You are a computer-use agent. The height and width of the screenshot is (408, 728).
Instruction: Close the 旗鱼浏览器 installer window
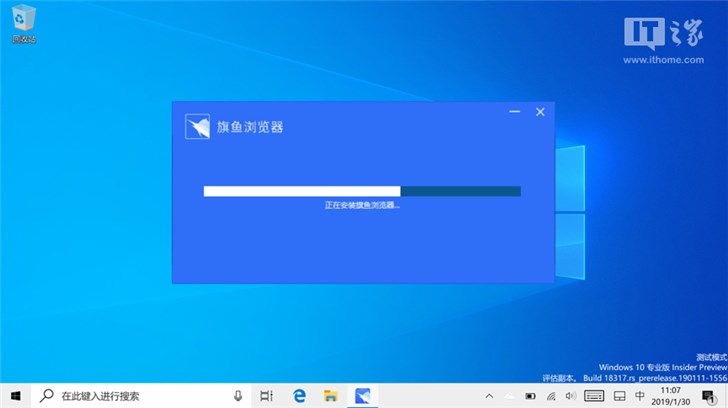pyautogui.click(x=540, y=112)
